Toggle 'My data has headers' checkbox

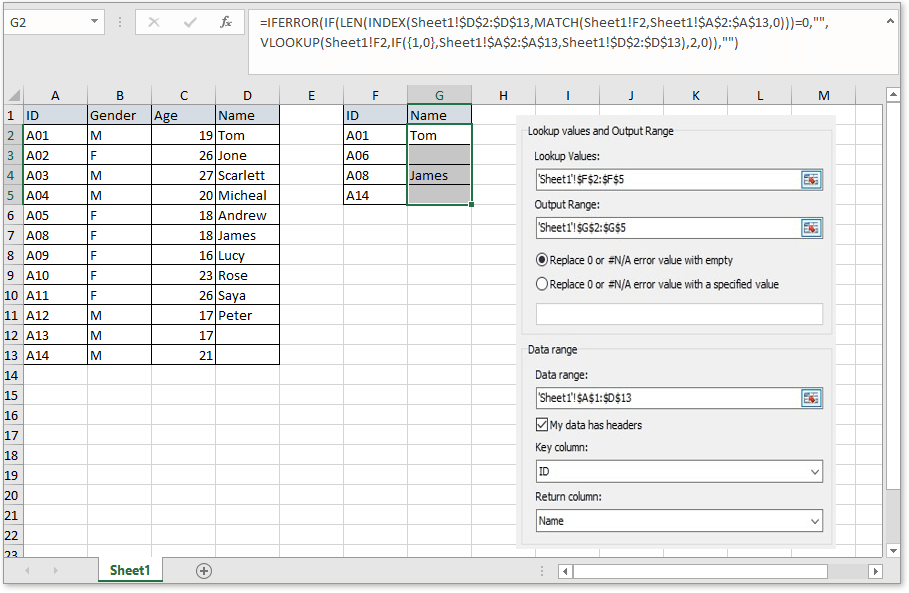tap(542, 425)
